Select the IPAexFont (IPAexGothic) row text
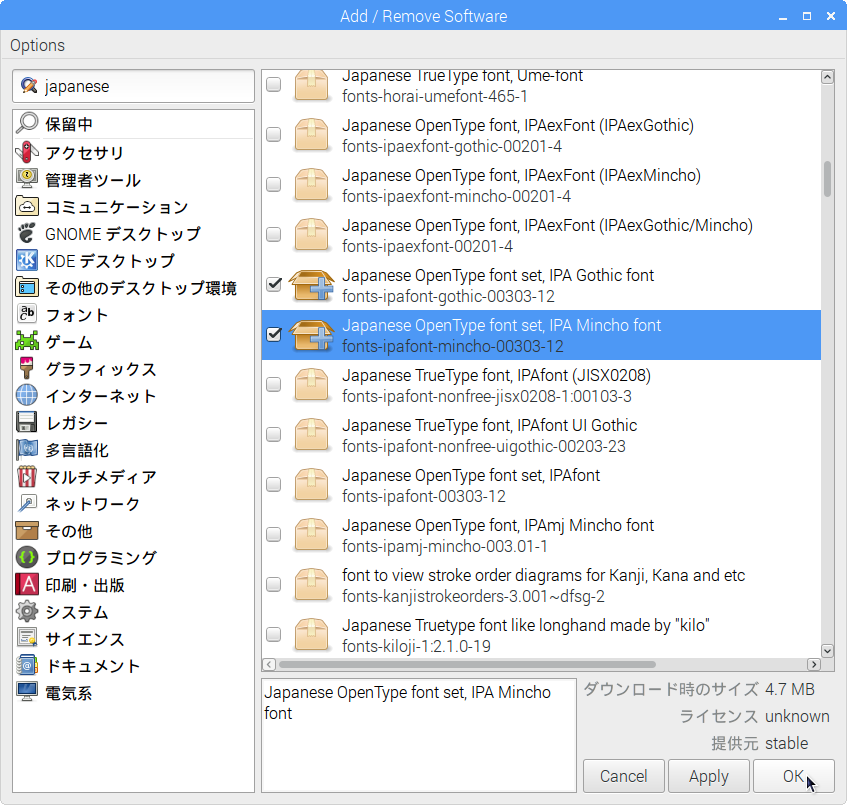 pyautogui.click(x=517, y=135)
